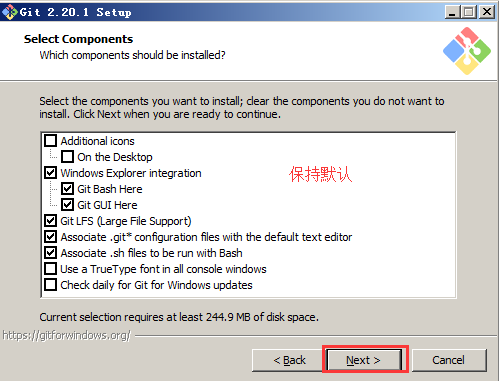This screenshot has width=499, height=381.
Task: Enable daily Git for Windows update check
Action: click(51, 285)
